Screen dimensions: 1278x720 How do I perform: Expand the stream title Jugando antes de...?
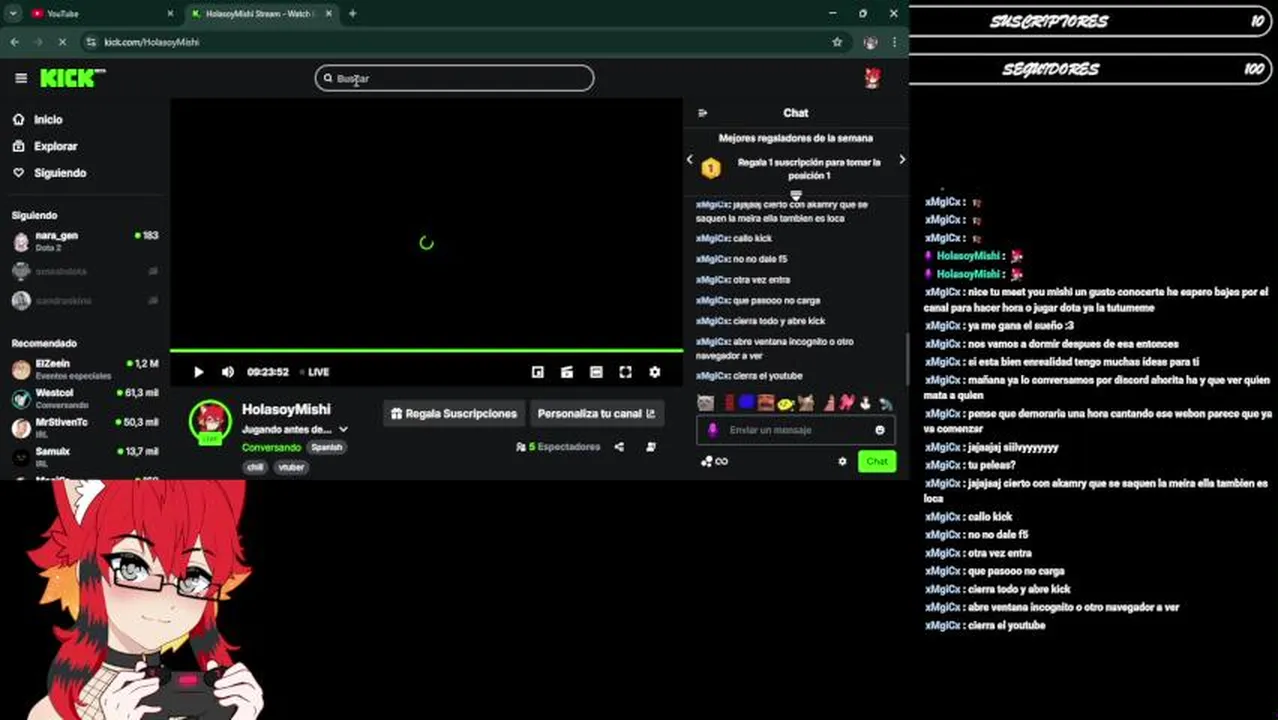pos(343,429)
